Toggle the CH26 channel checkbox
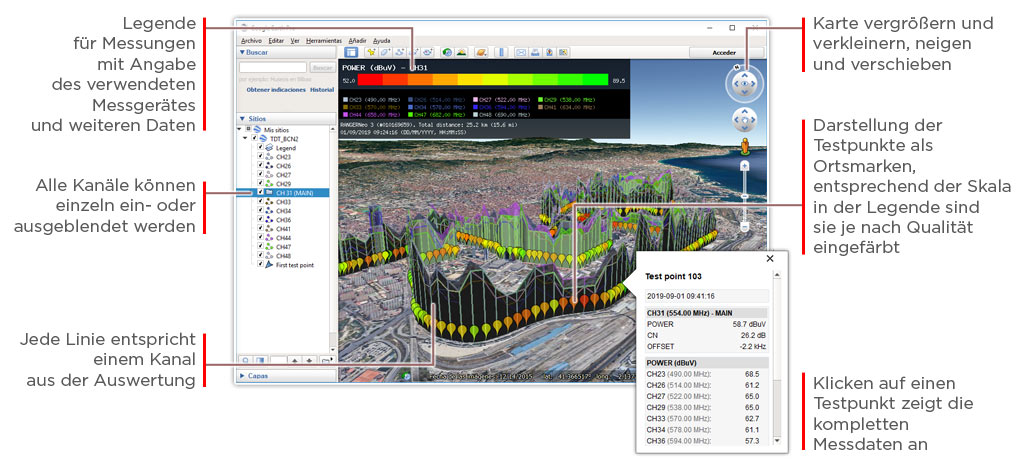This screenshot has width=1024, height=470. (x=260, y=166)
